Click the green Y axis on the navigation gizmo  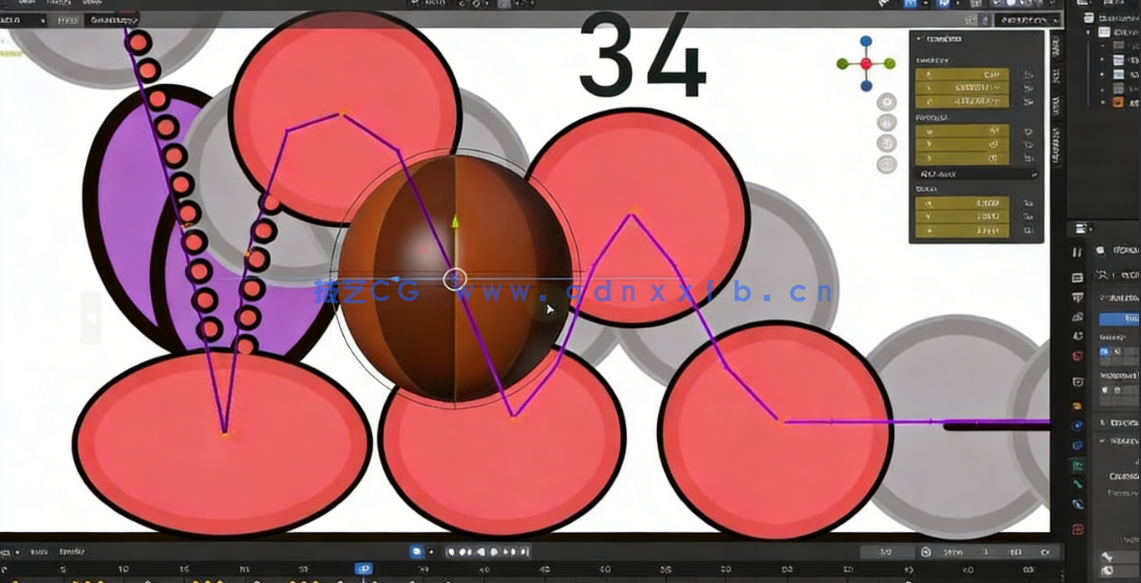point(889,63)
